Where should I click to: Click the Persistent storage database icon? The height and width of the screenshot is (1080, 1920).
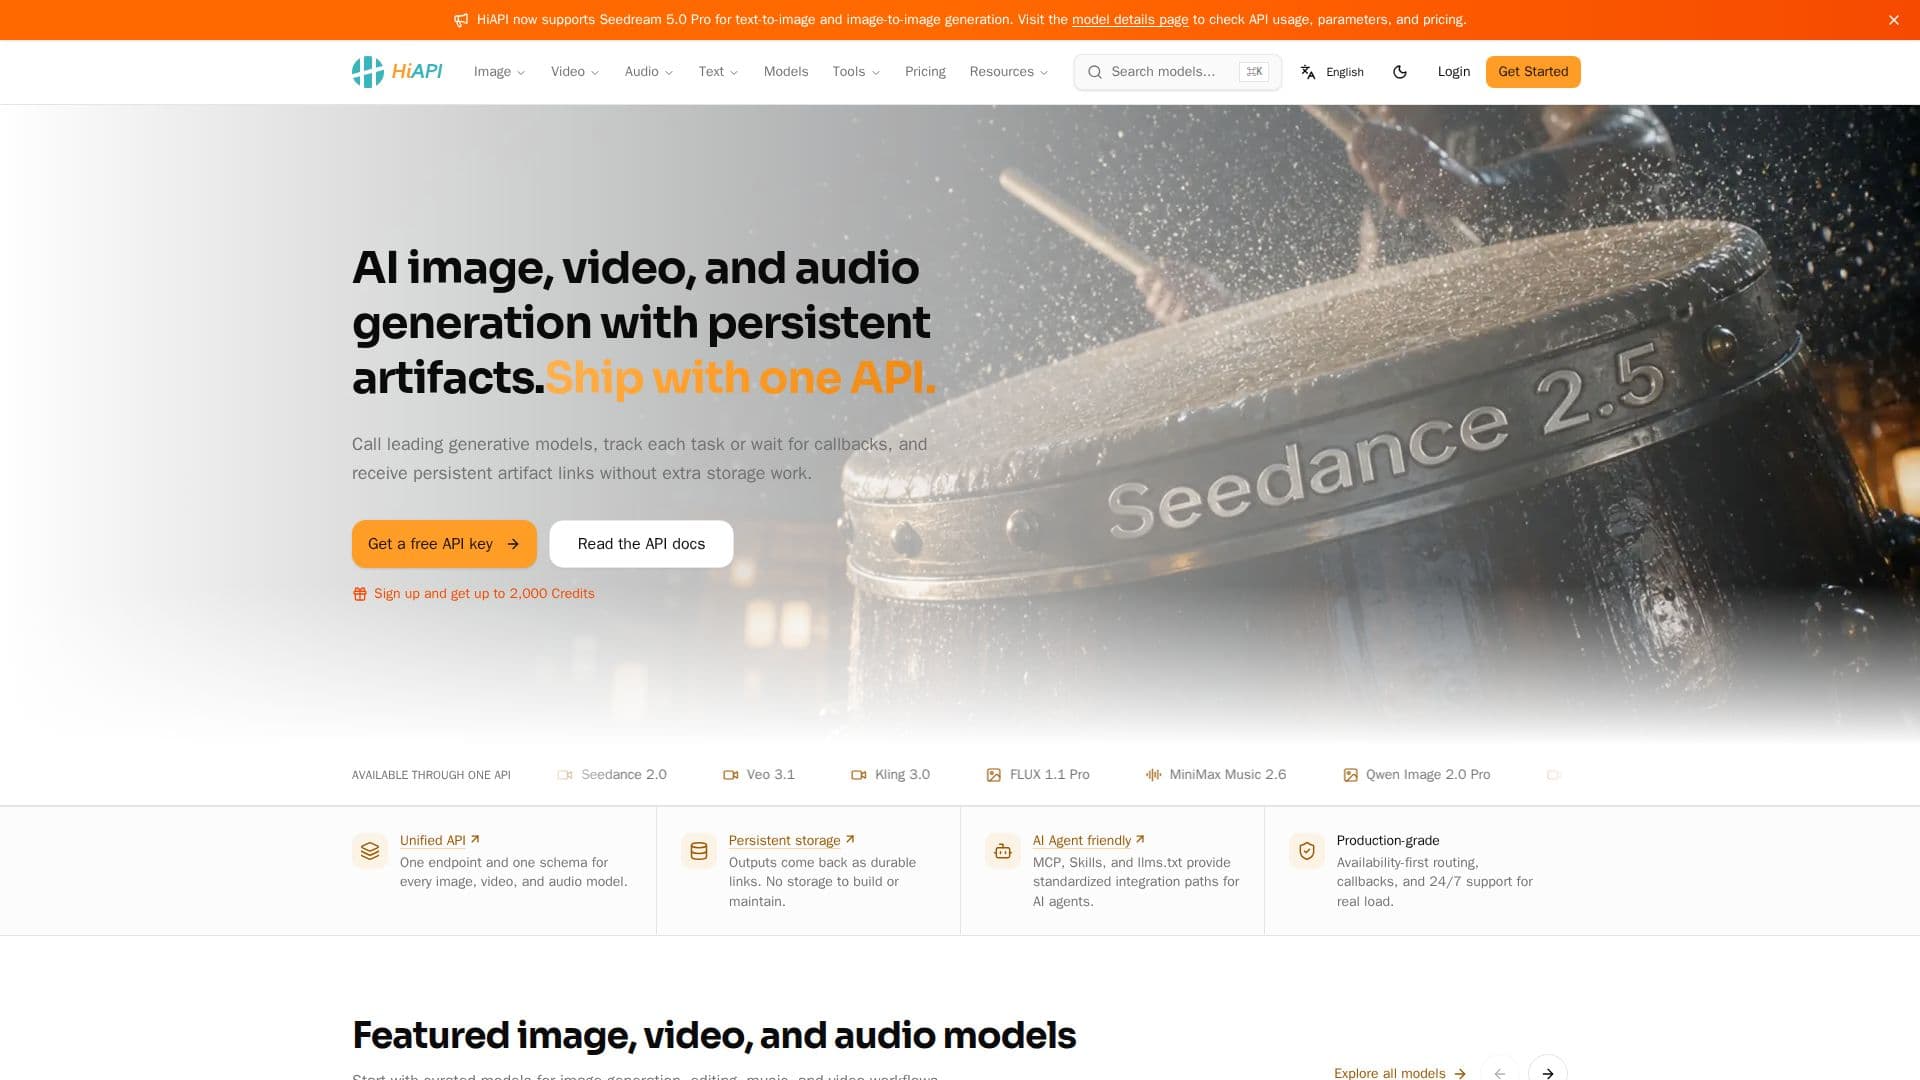pyautogui.click(x=699, y=851)
